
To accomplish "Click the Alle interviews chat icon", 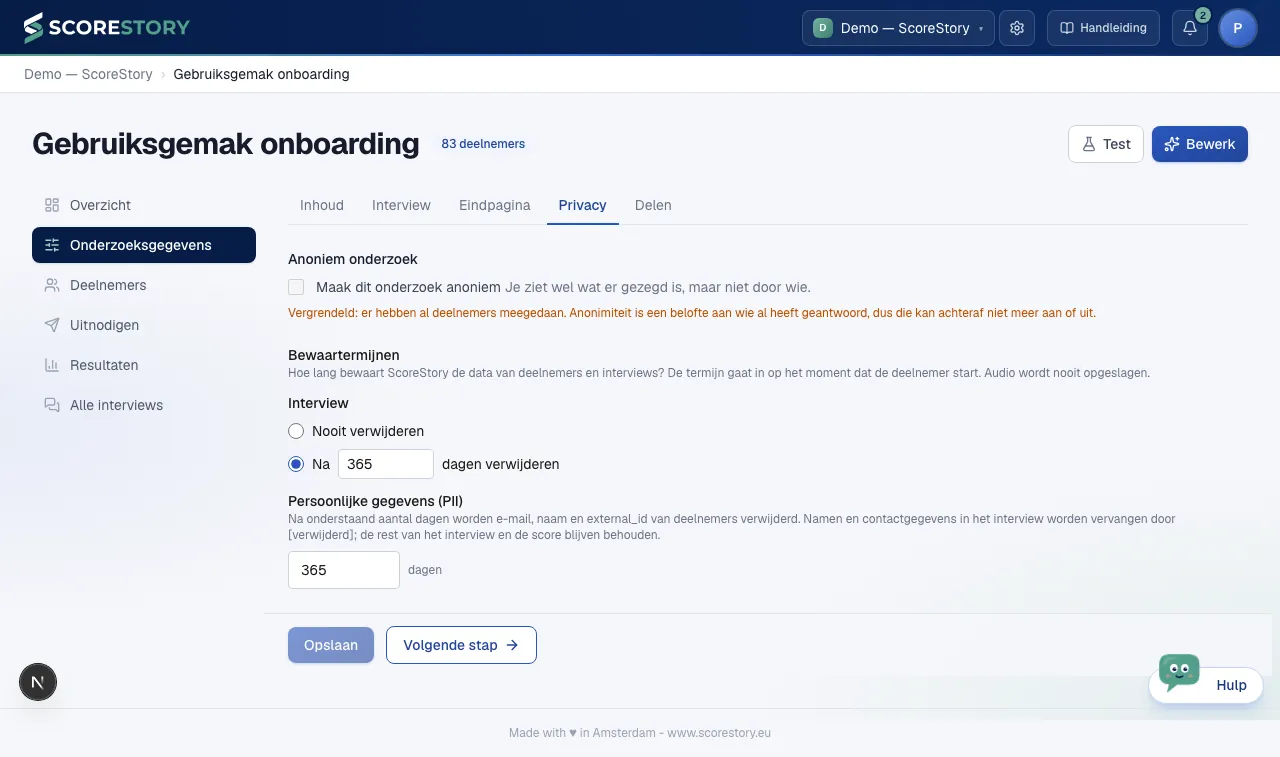I will (52, 405).
